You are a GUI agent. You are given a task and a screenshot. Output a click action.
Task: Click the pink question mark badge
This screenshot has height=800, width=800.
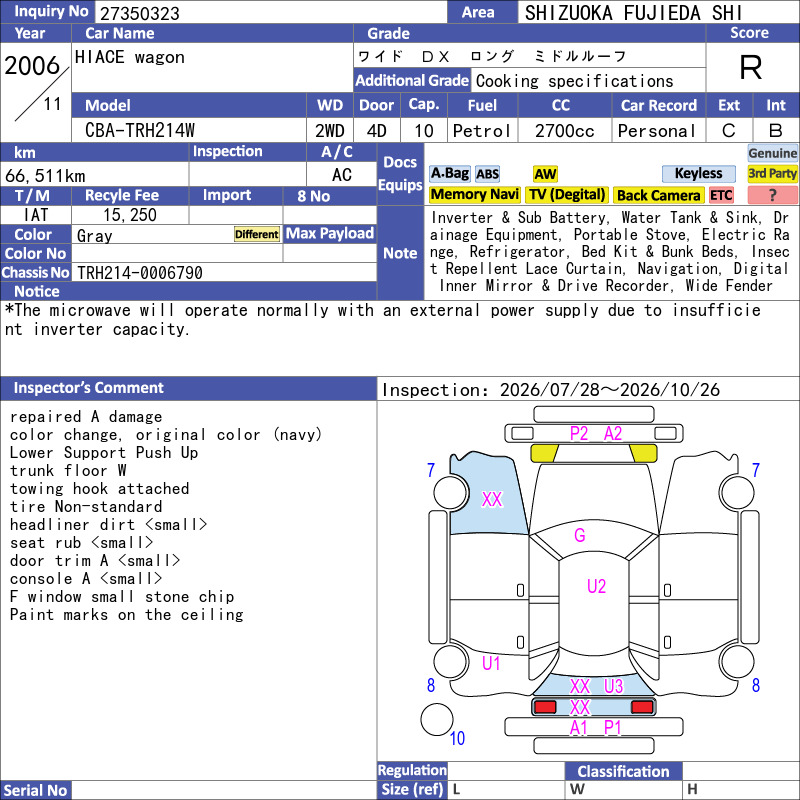(x=772, y=195)
